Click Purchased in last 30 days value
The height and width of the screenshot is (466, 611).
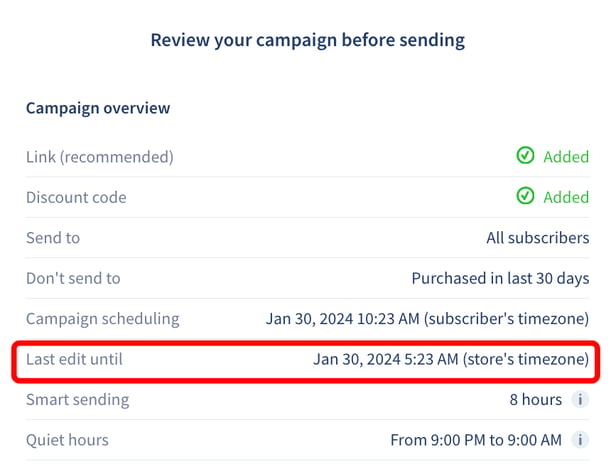[x=500, y=279]
